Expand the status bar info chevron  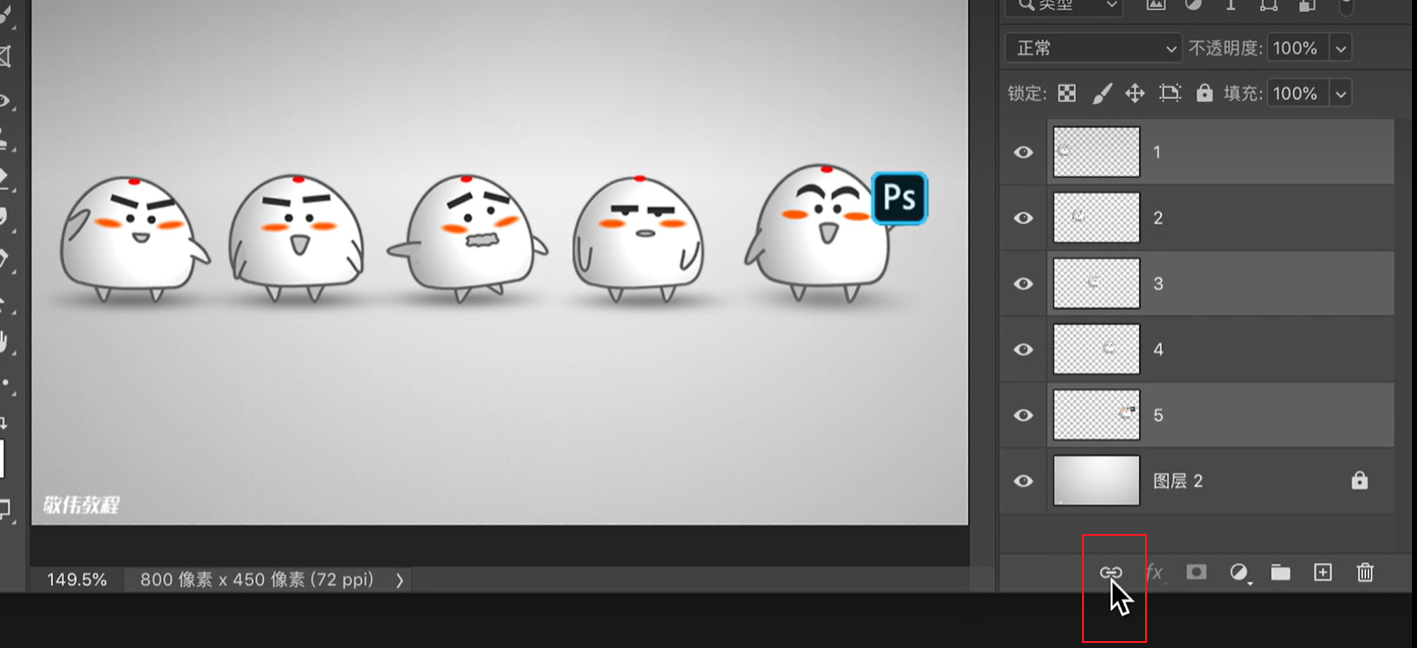[x=399, y=580]
